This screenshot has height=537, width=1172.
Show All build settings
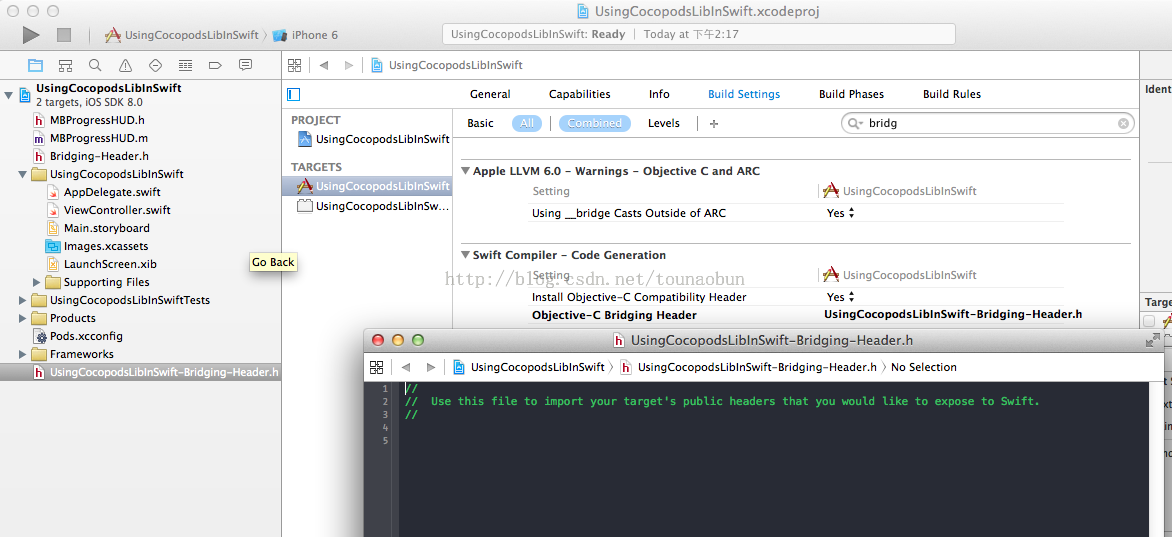click(527, 123)
